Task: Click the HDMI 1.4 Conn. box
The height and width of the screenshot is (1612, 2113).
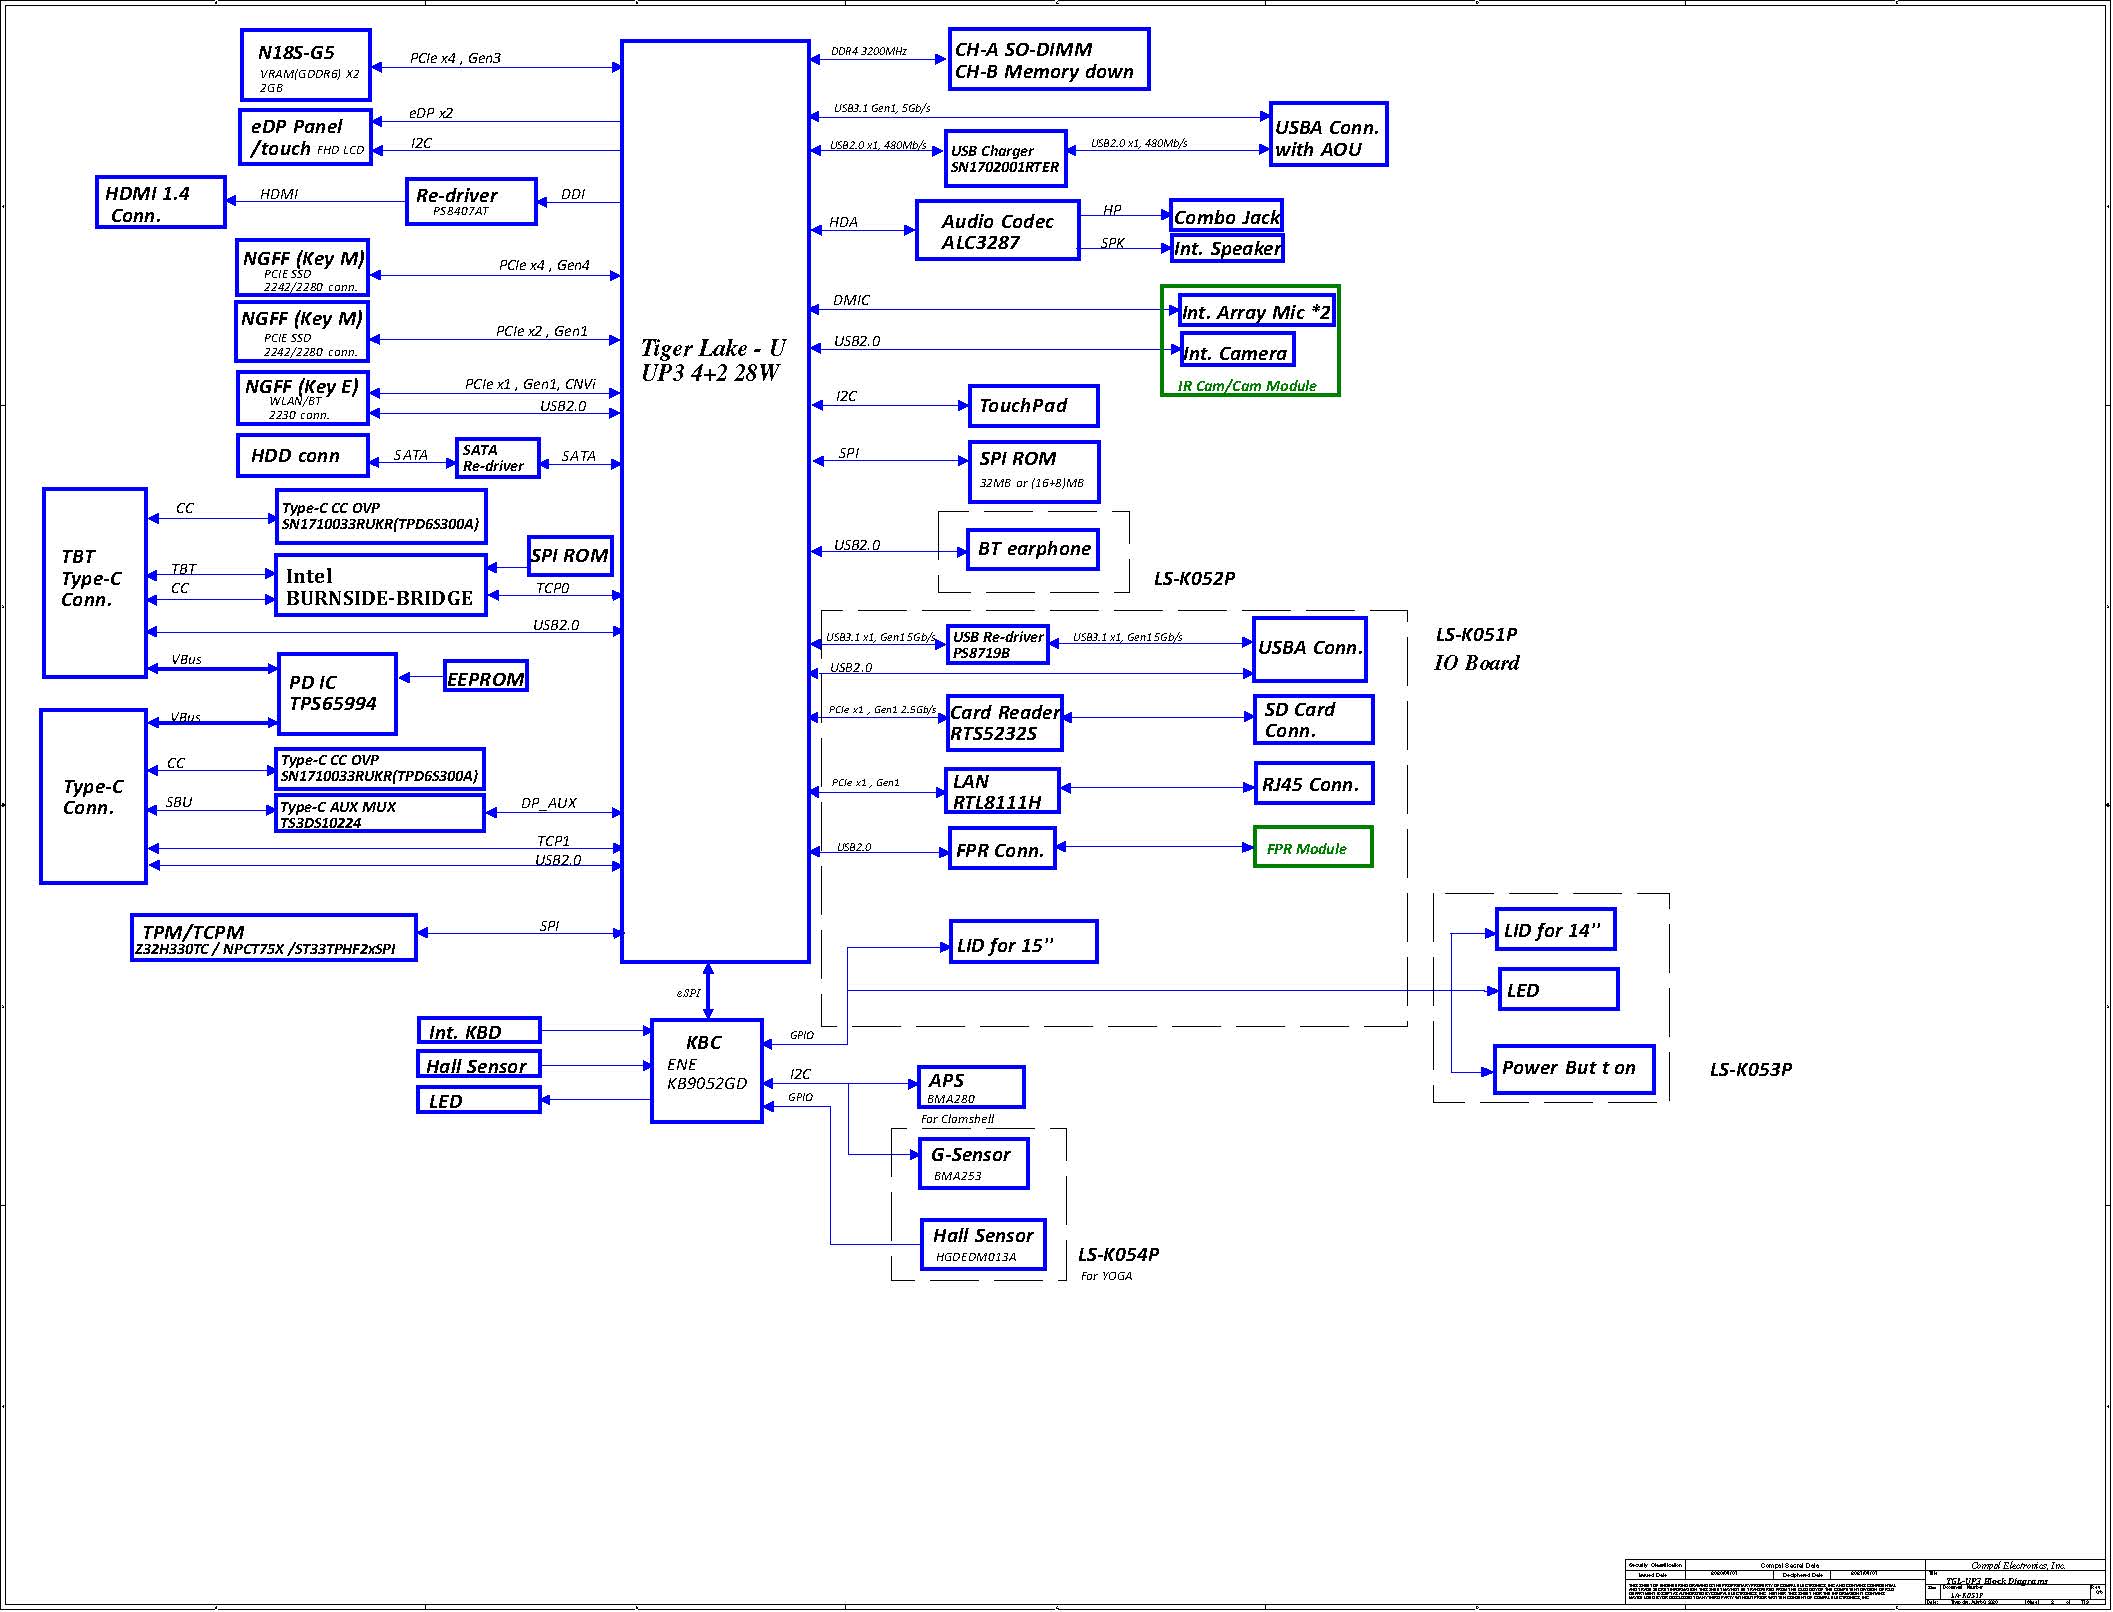Action: click(x=160, y=203)
